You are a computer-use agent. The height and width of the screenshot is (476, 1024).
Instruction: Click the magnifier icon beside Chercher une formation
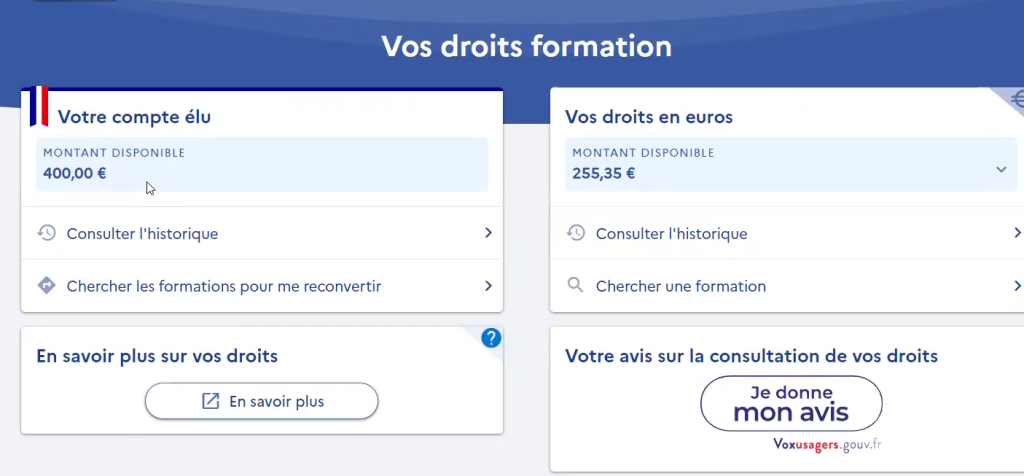pos(575,286)
